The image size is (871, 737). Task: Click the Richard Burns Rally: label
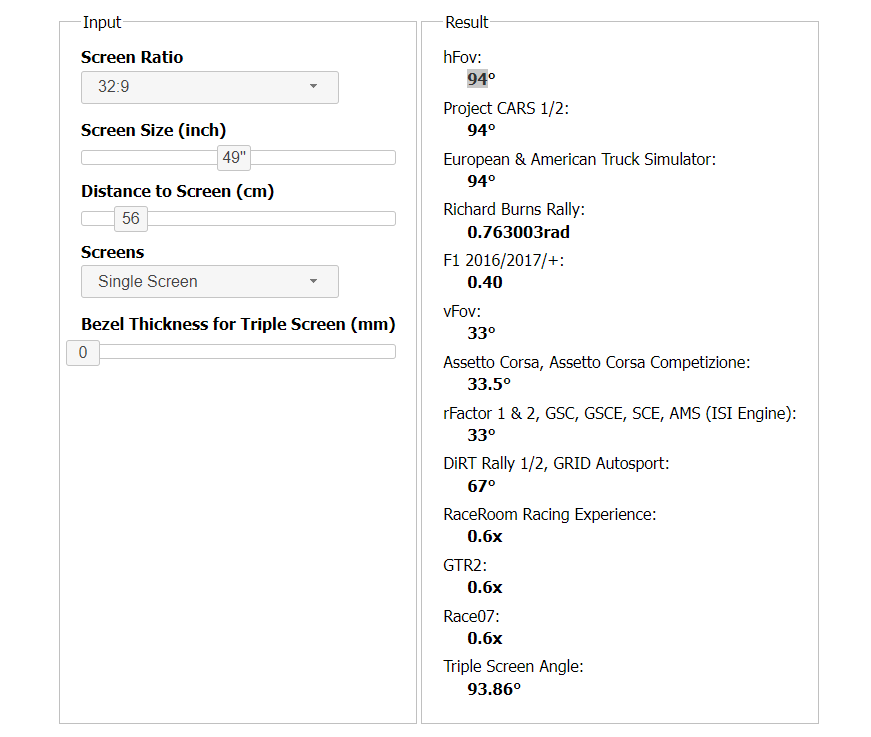[514, 210]
